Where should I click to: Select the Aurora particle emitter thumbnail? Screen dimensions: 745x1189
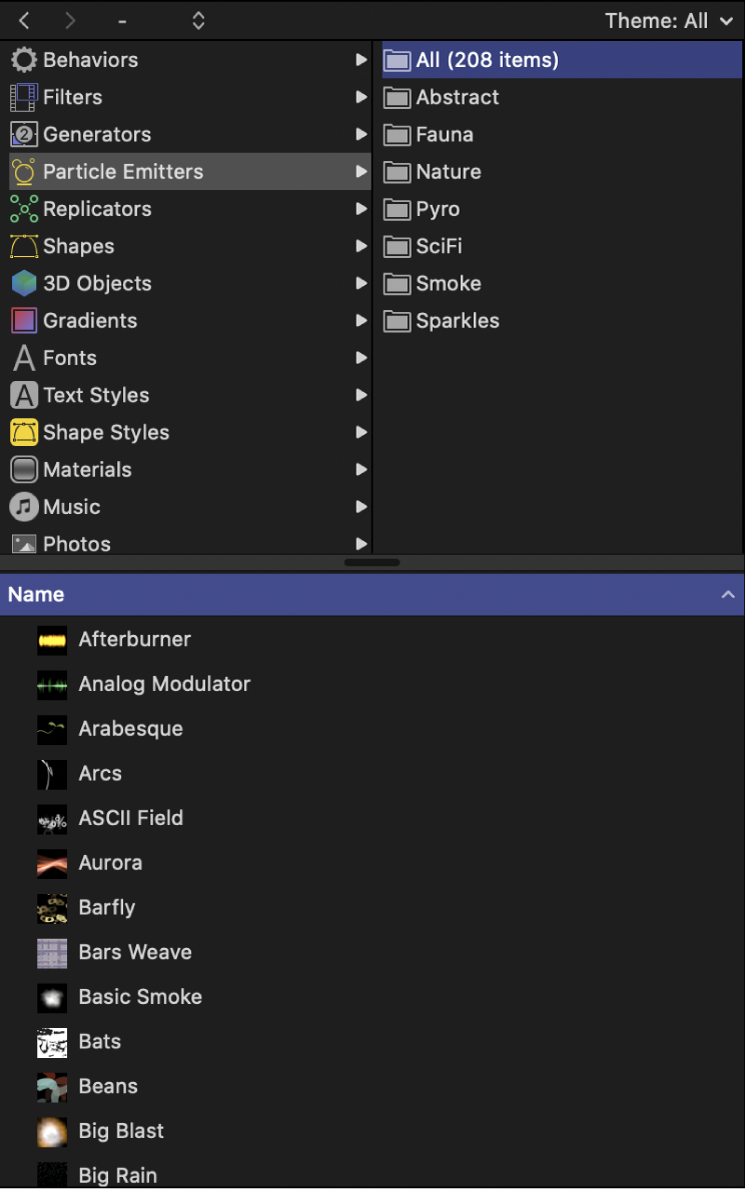[52, 863]
